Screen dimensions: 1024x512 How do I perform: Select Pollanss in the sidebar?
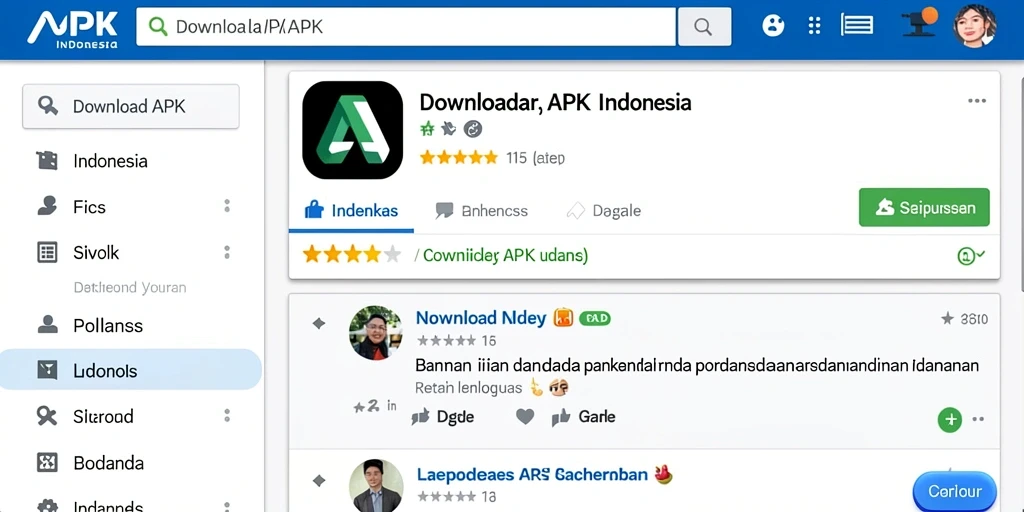108,325
